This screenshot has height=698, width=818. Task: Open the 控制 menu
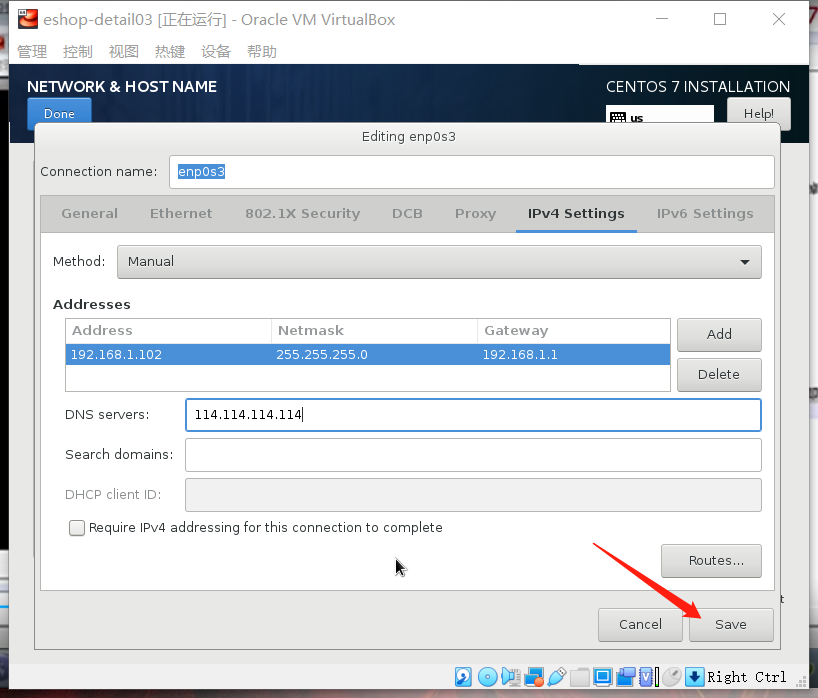(78, 52)
